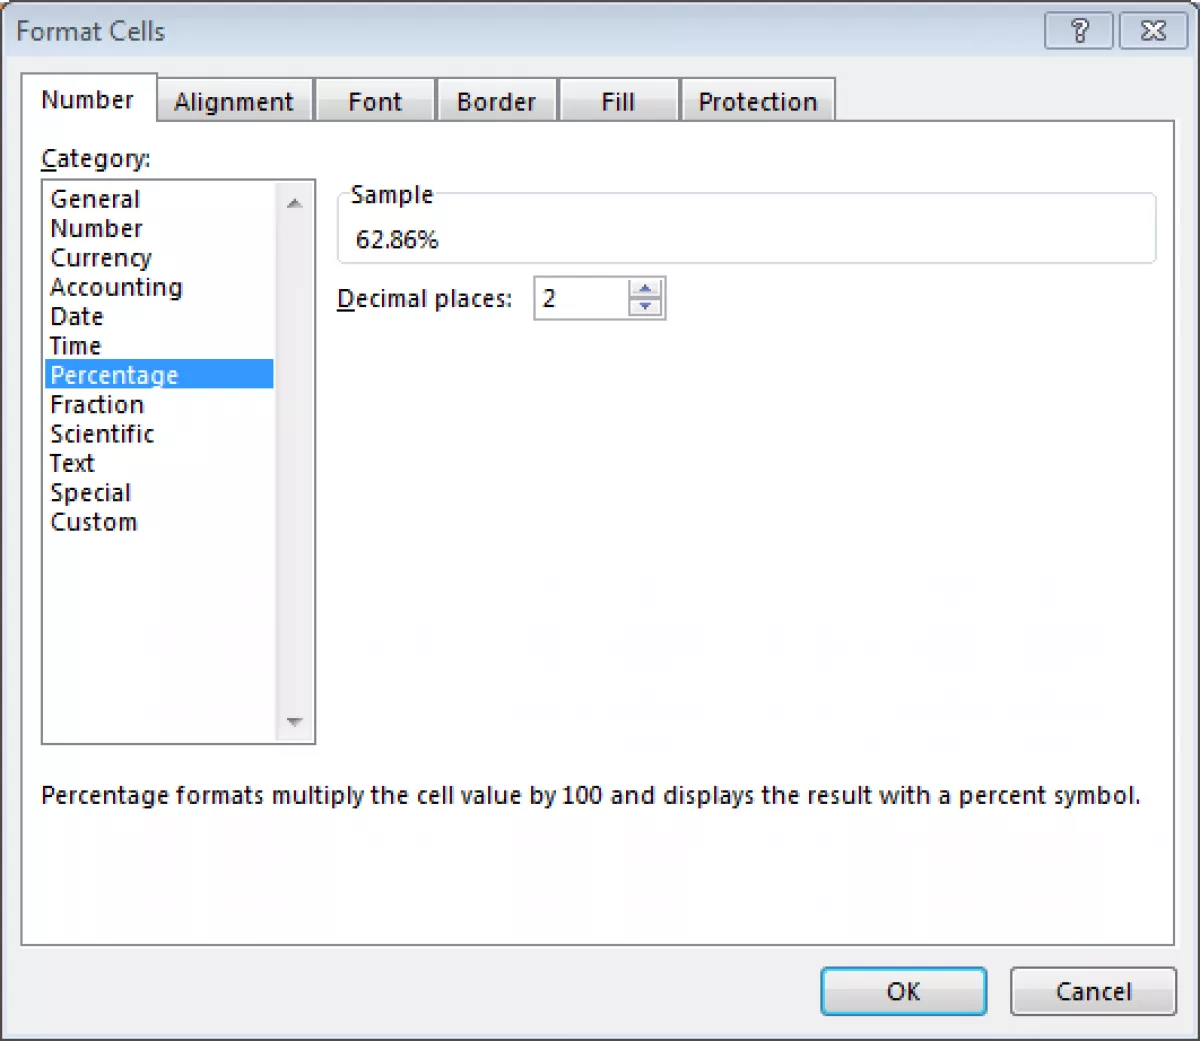Screen dimensions: 1200x1041
Task: Switch to the Number tab
Action: [88, 99]
